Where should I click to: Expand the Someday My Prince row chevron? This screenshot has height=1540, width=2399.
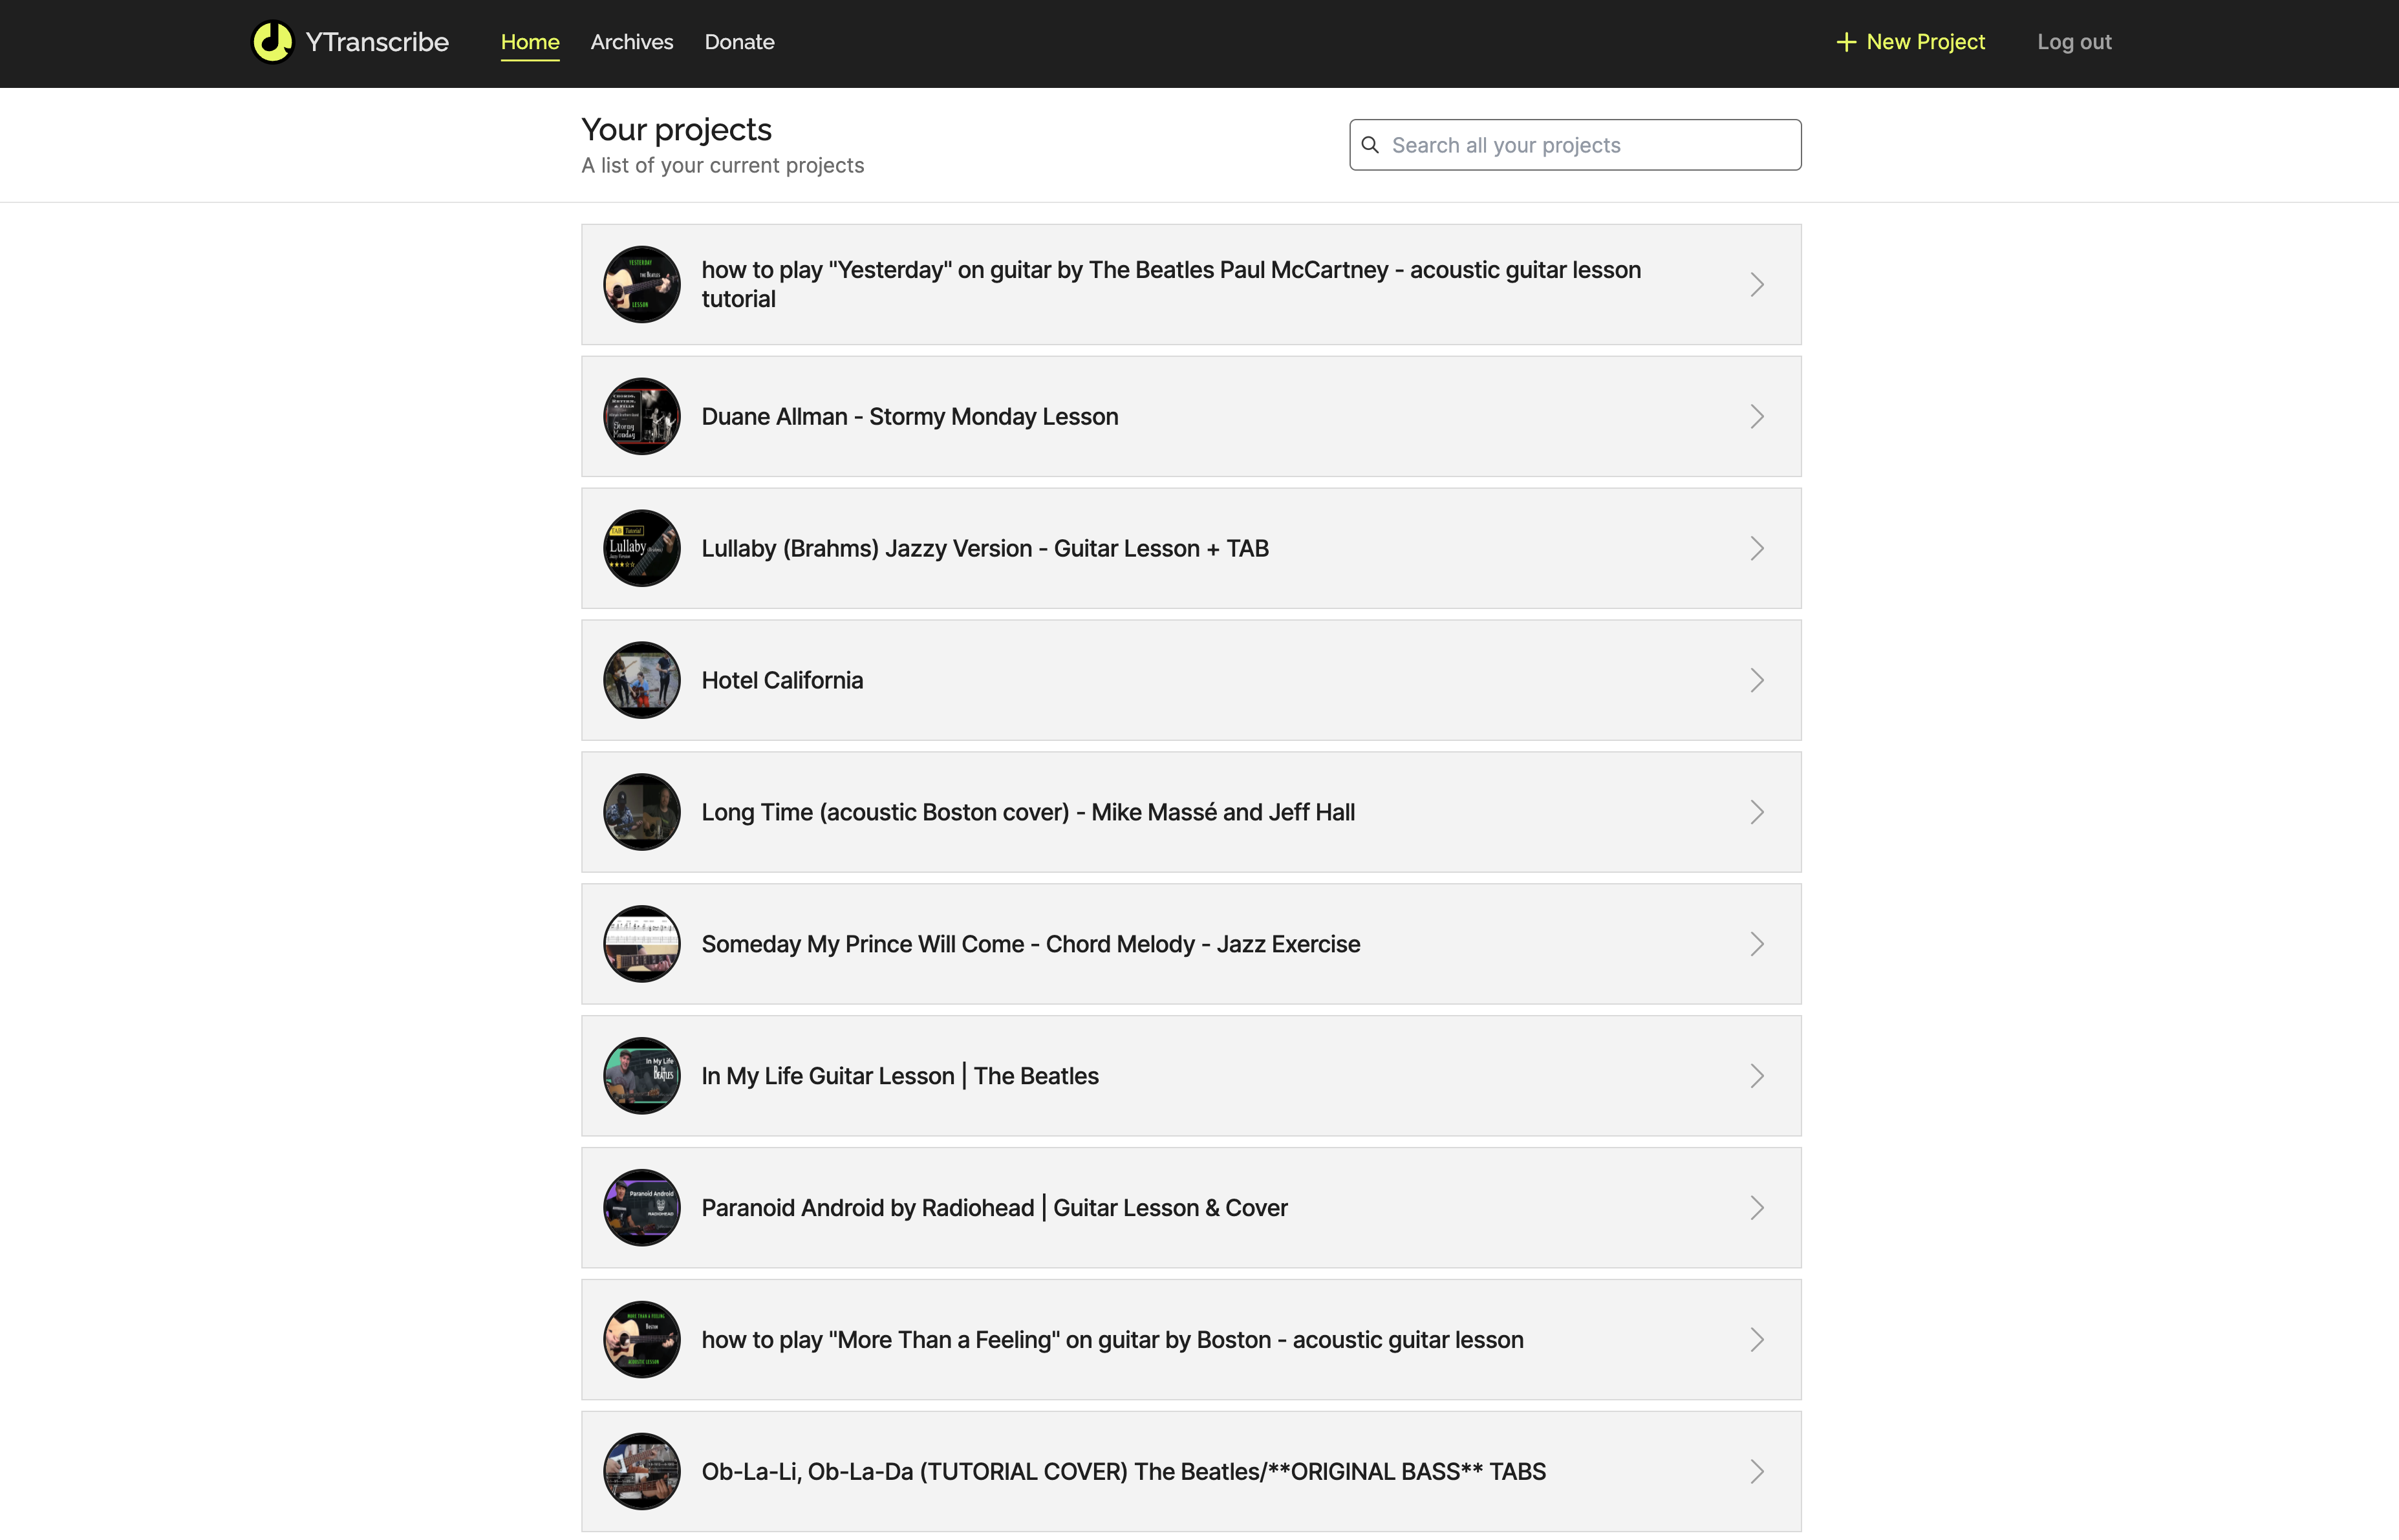tap(1757, 944)
